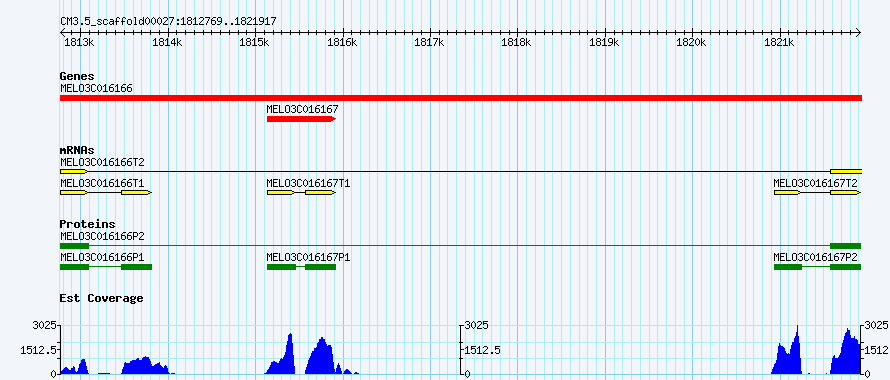Click the MEL03C016166 red gene bar
The height and width of the screenshot is (380, 890).
click(x=461, y=98)
